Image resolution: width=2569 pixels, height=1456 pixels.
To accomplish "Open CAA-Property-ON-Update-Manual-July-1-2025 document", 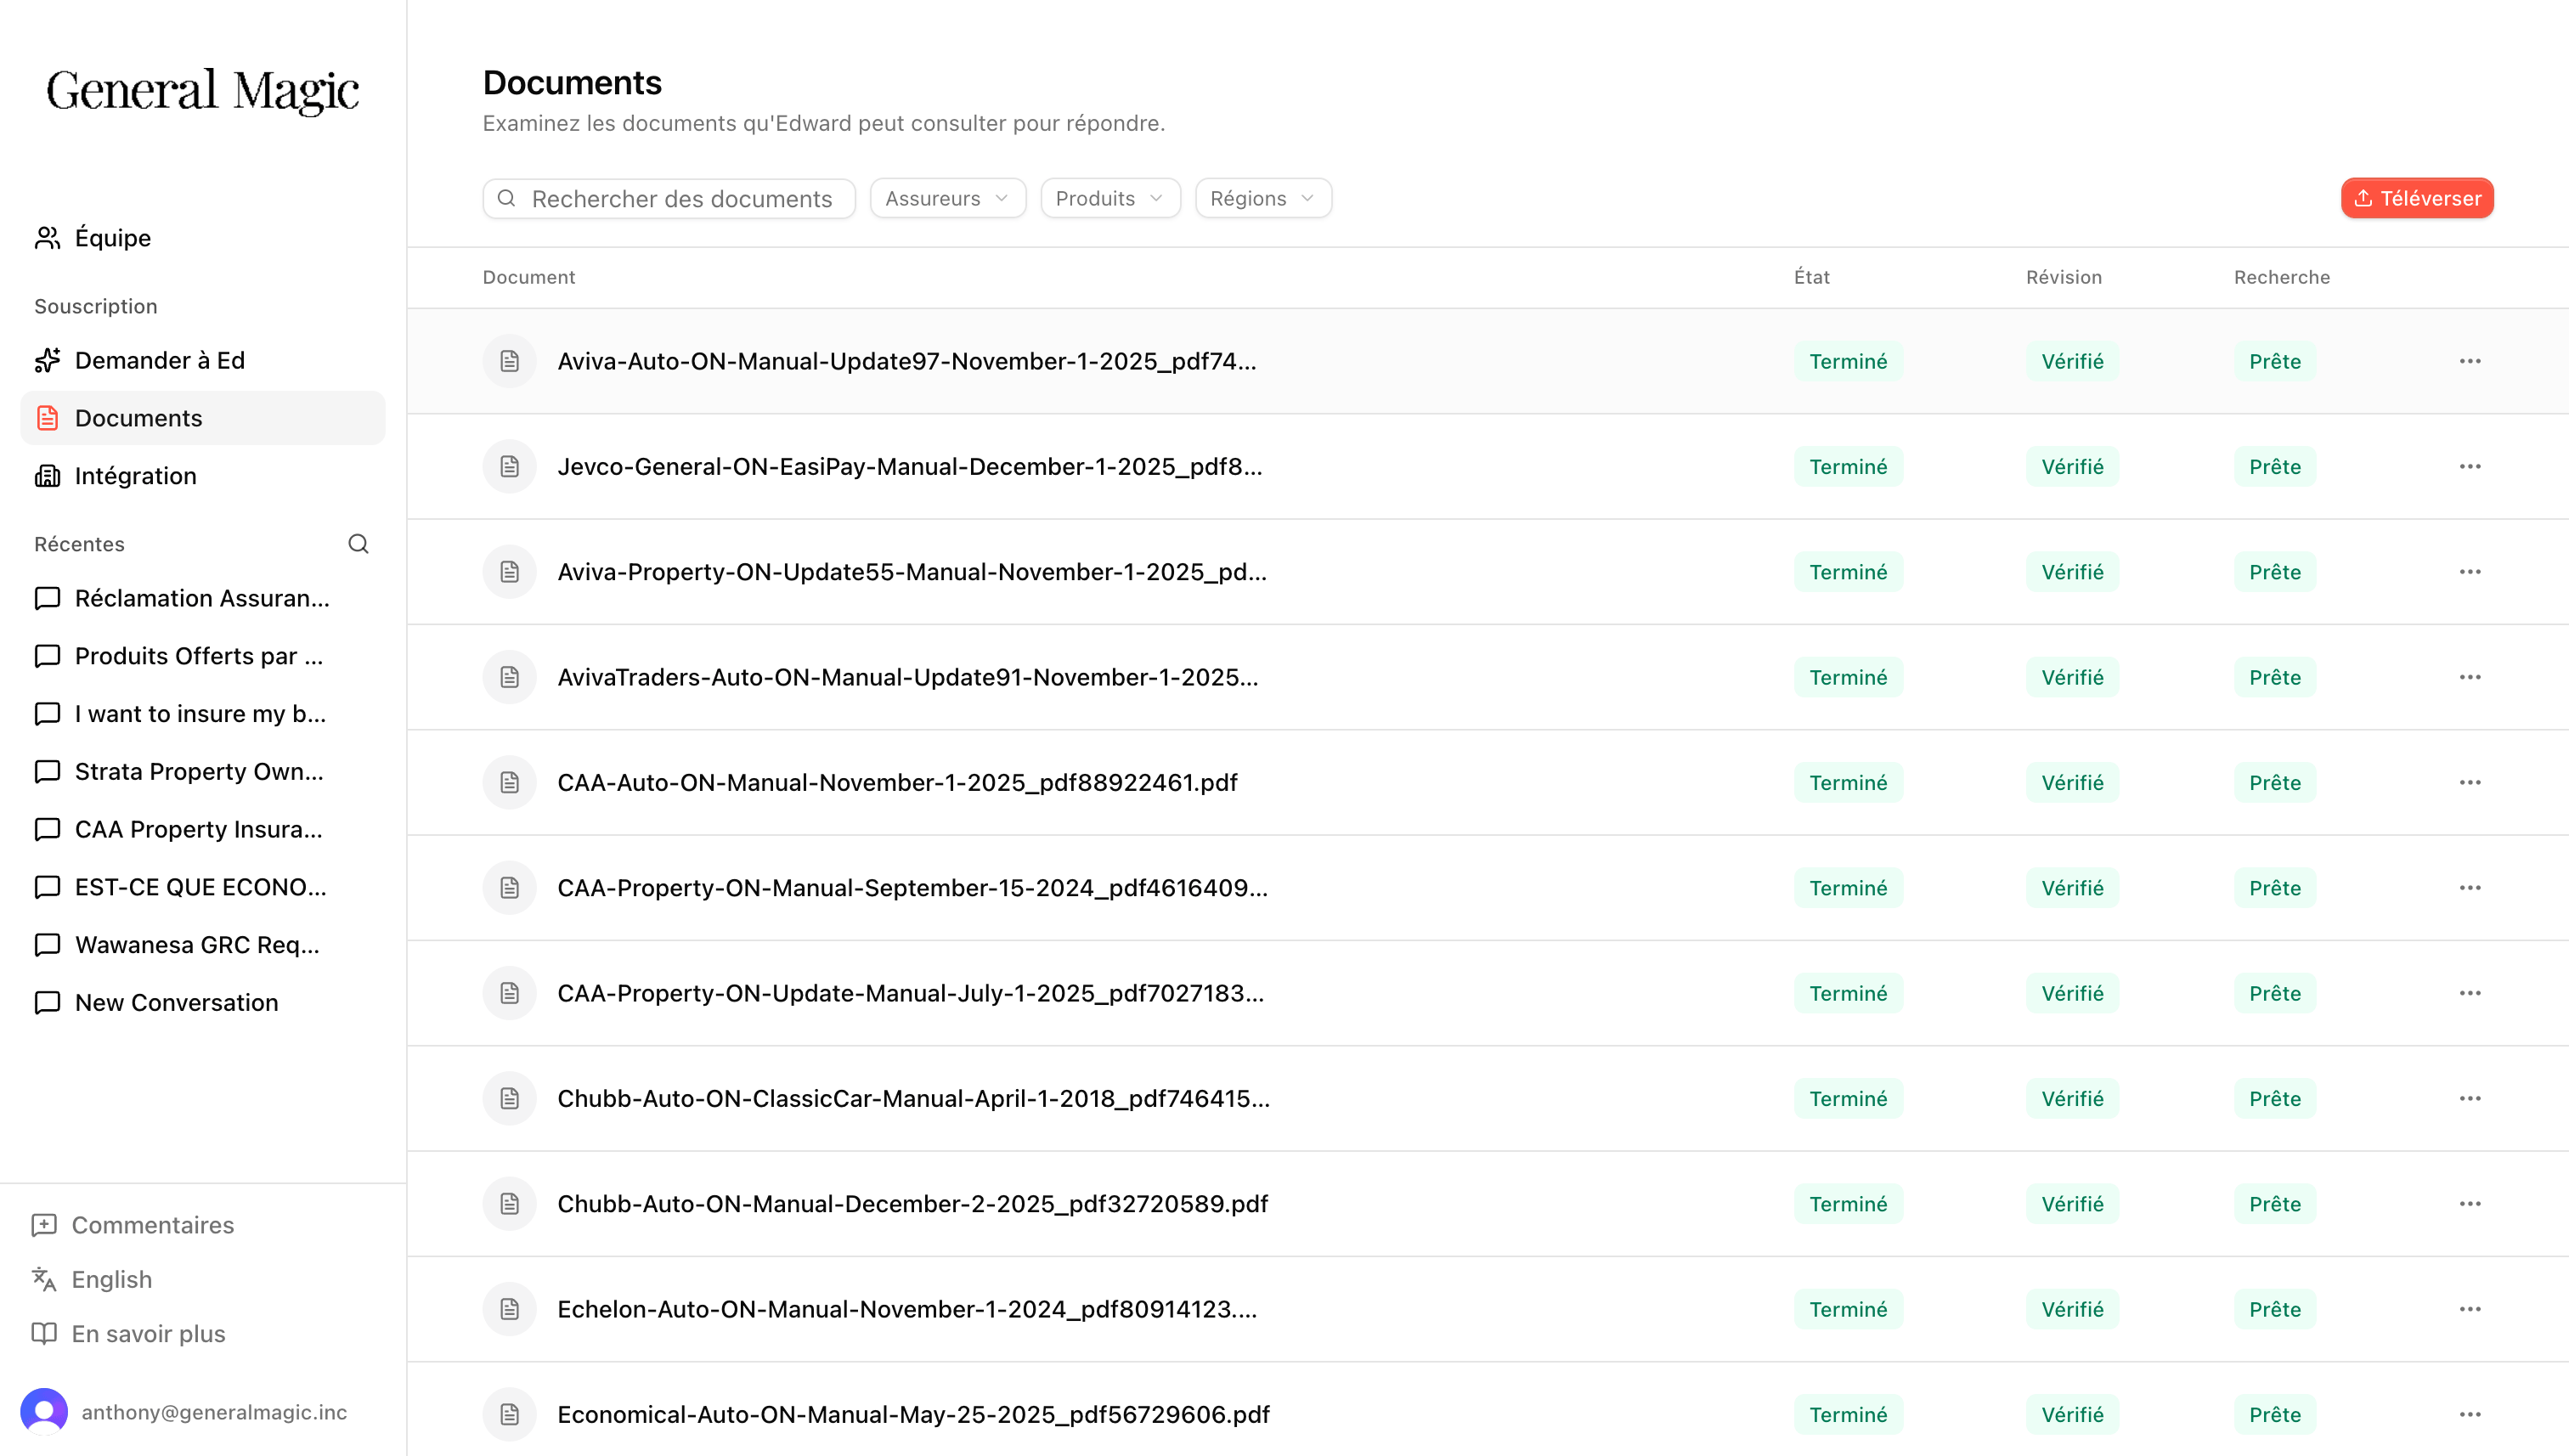I will pos(911,993).
